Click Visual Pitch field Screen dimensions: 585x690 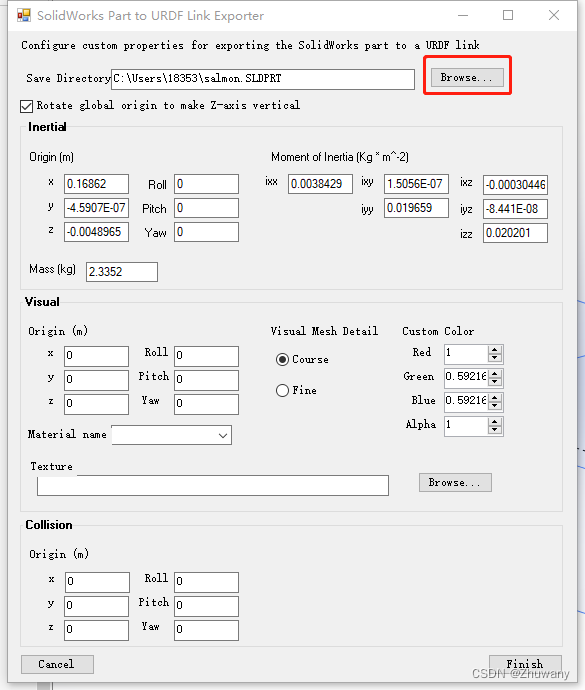pyautogui.click(x=206, y=380)
